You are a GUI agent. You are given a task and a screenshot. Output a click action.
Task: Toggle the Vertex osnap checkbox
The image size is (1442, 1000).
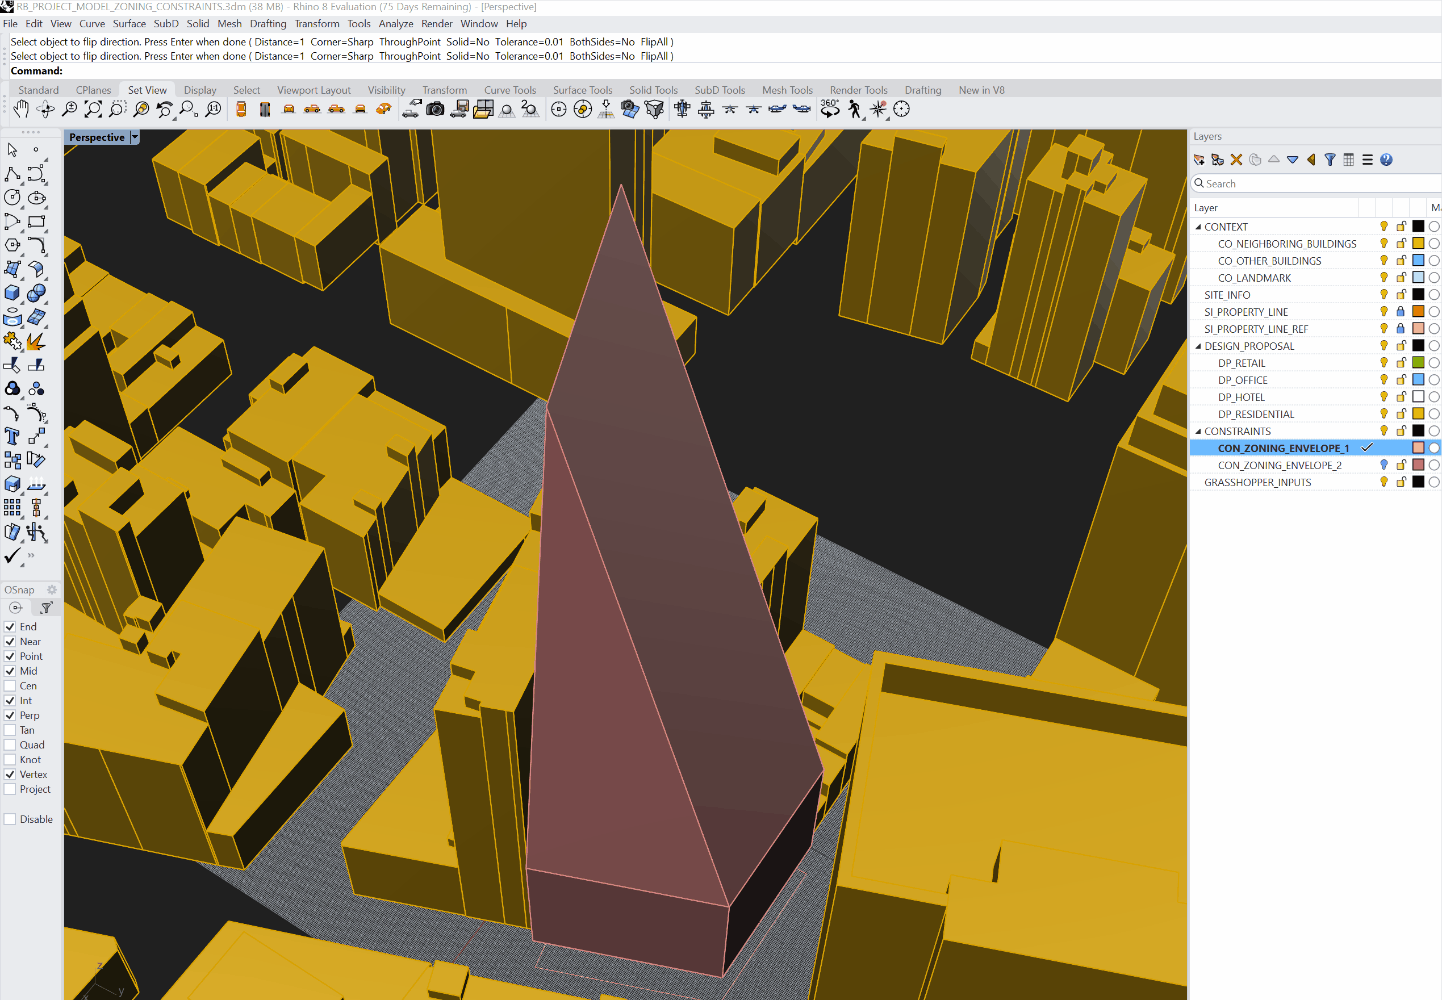click(x=10, y=775)
